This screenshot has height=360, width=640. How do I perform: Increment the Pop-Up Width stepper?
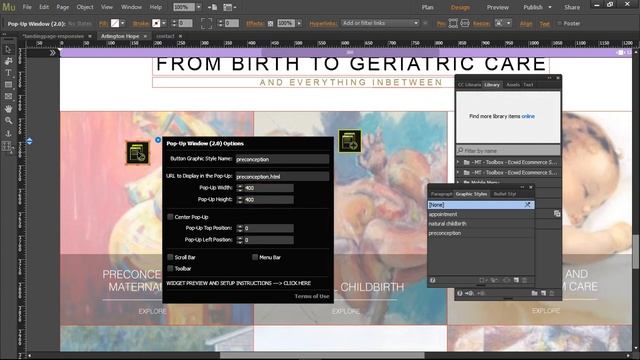[240, 186]
